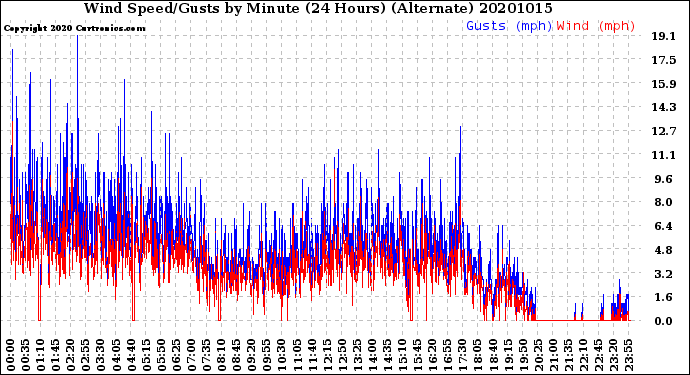Click the 15.9 y-axis value
690x375 pixels.
point(664,84)
